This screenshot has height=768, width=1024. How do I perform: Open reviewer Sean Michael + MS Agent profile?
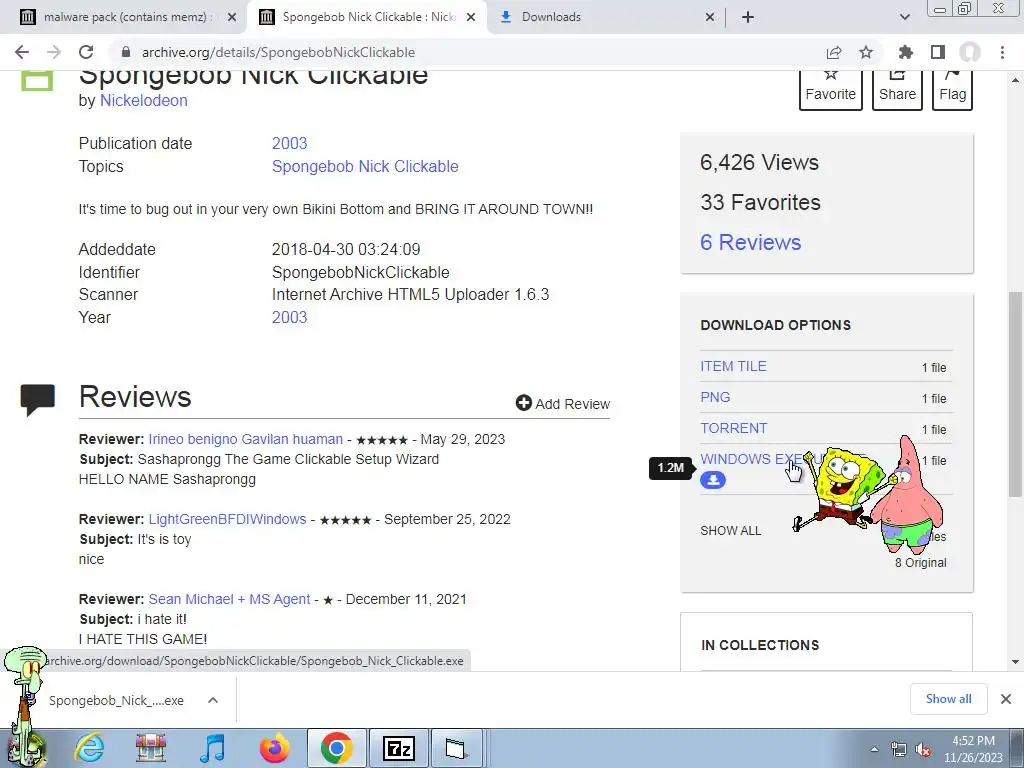click(229, 599)
